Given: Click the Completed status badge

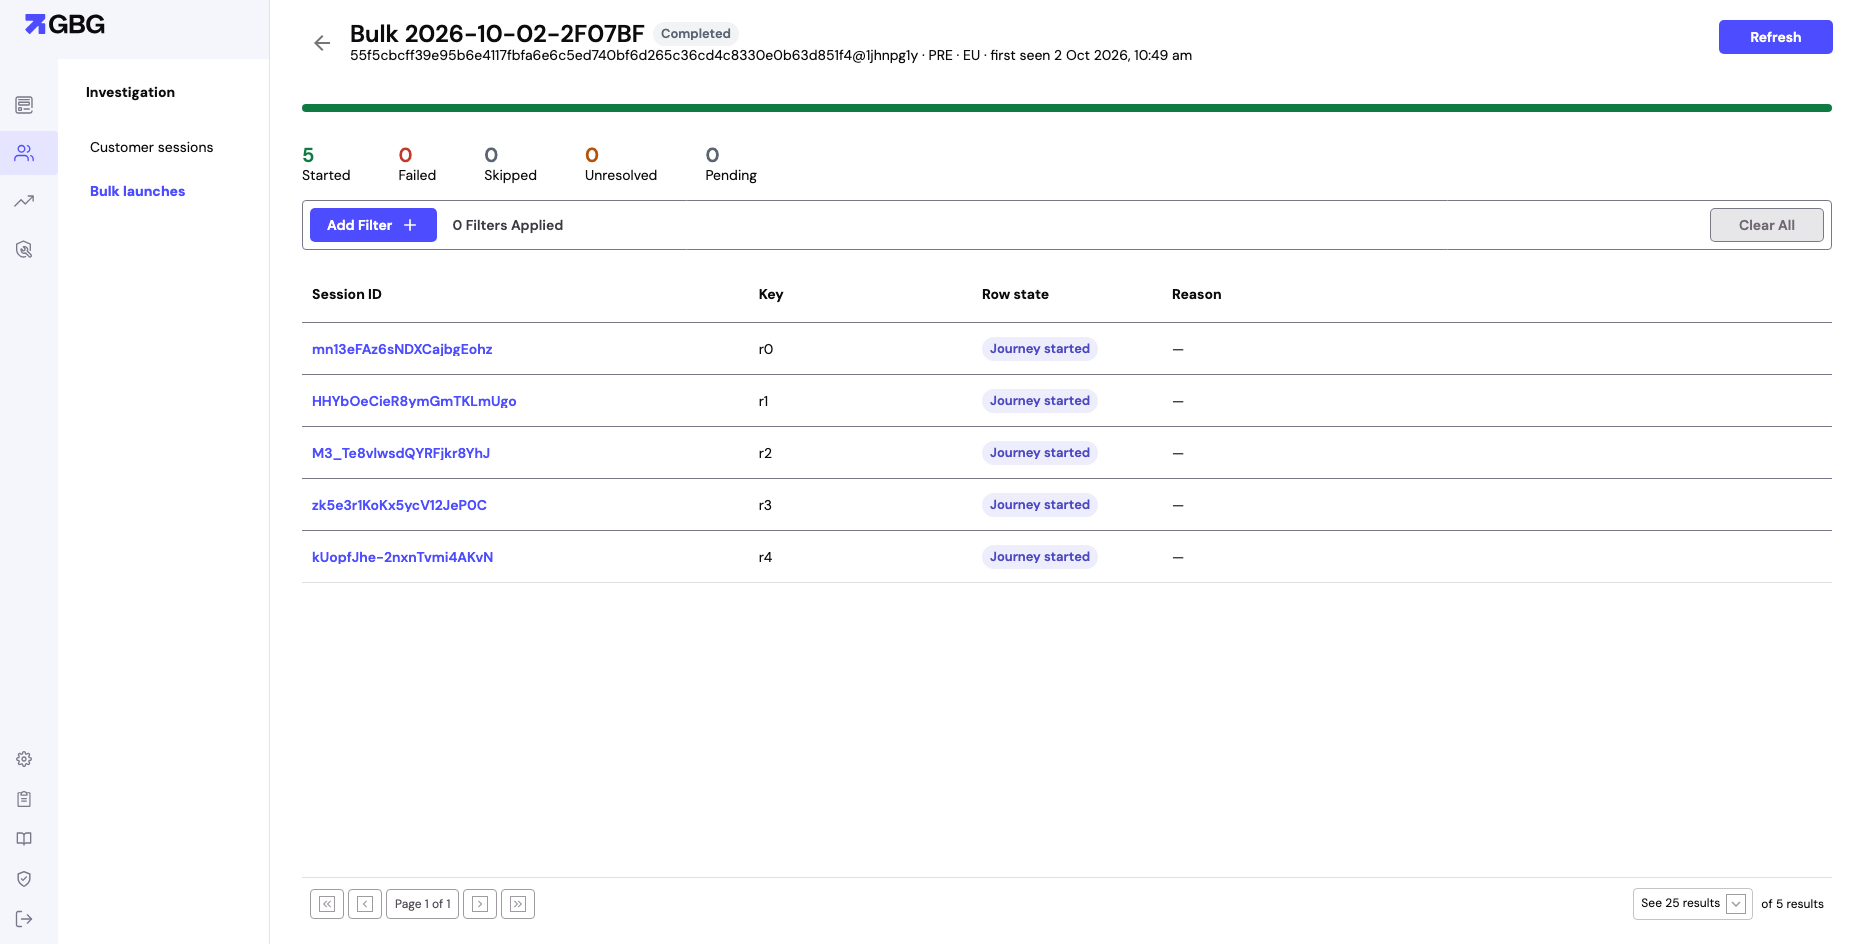Looking at the screenshot, I should tap(696, 33).
